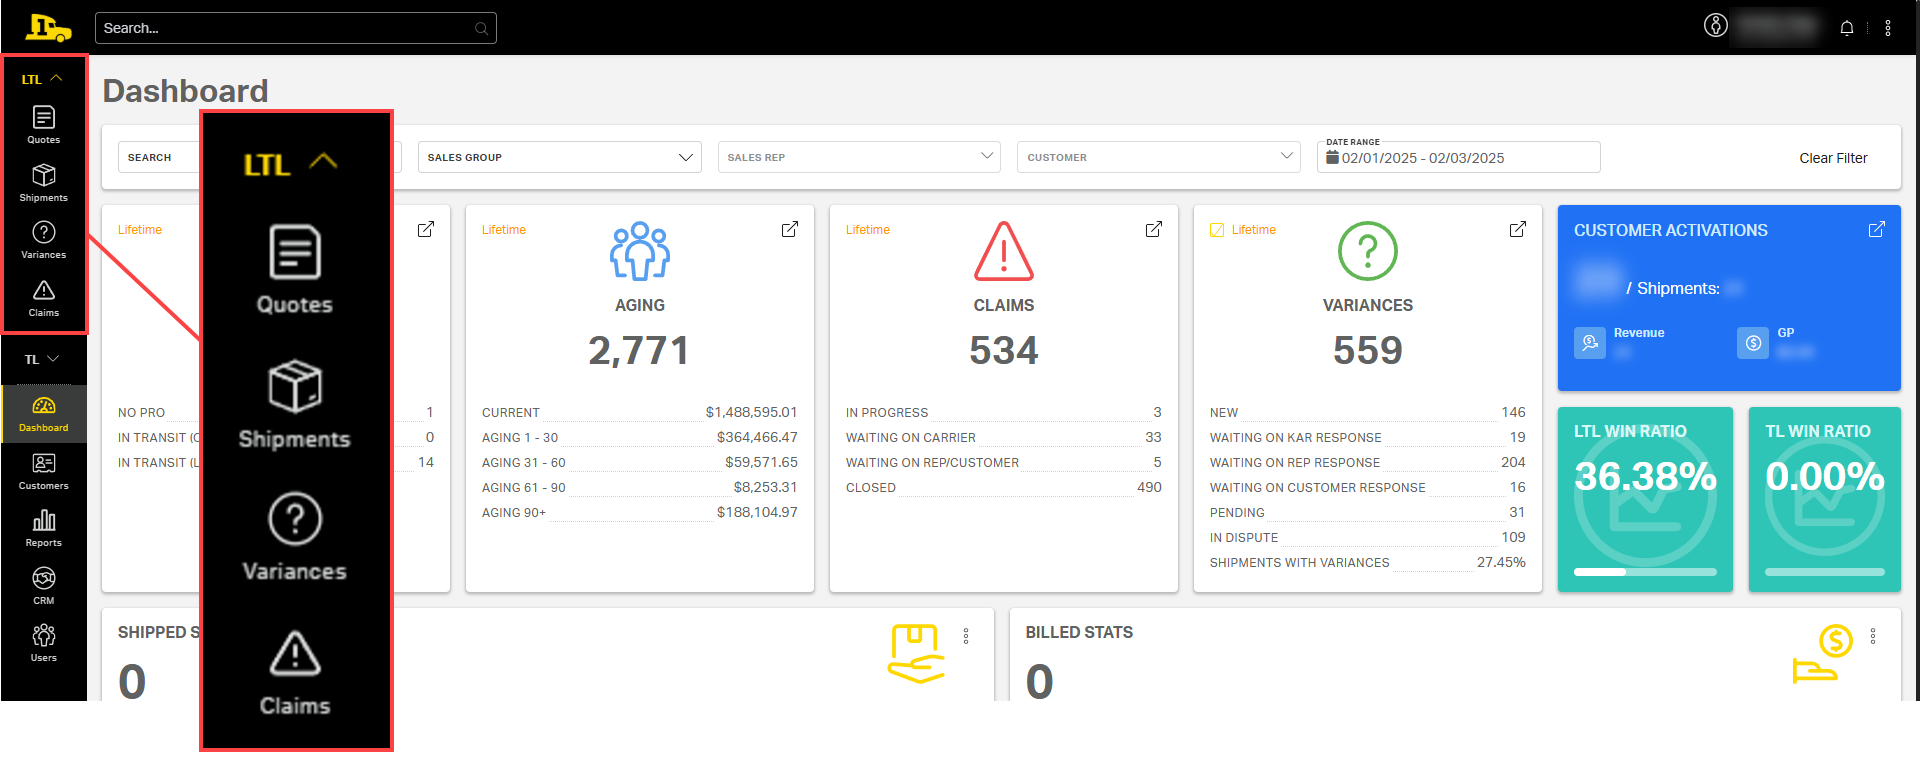
Task: Open Quotes in the LTL sidebar
Action: pos(43,125)
